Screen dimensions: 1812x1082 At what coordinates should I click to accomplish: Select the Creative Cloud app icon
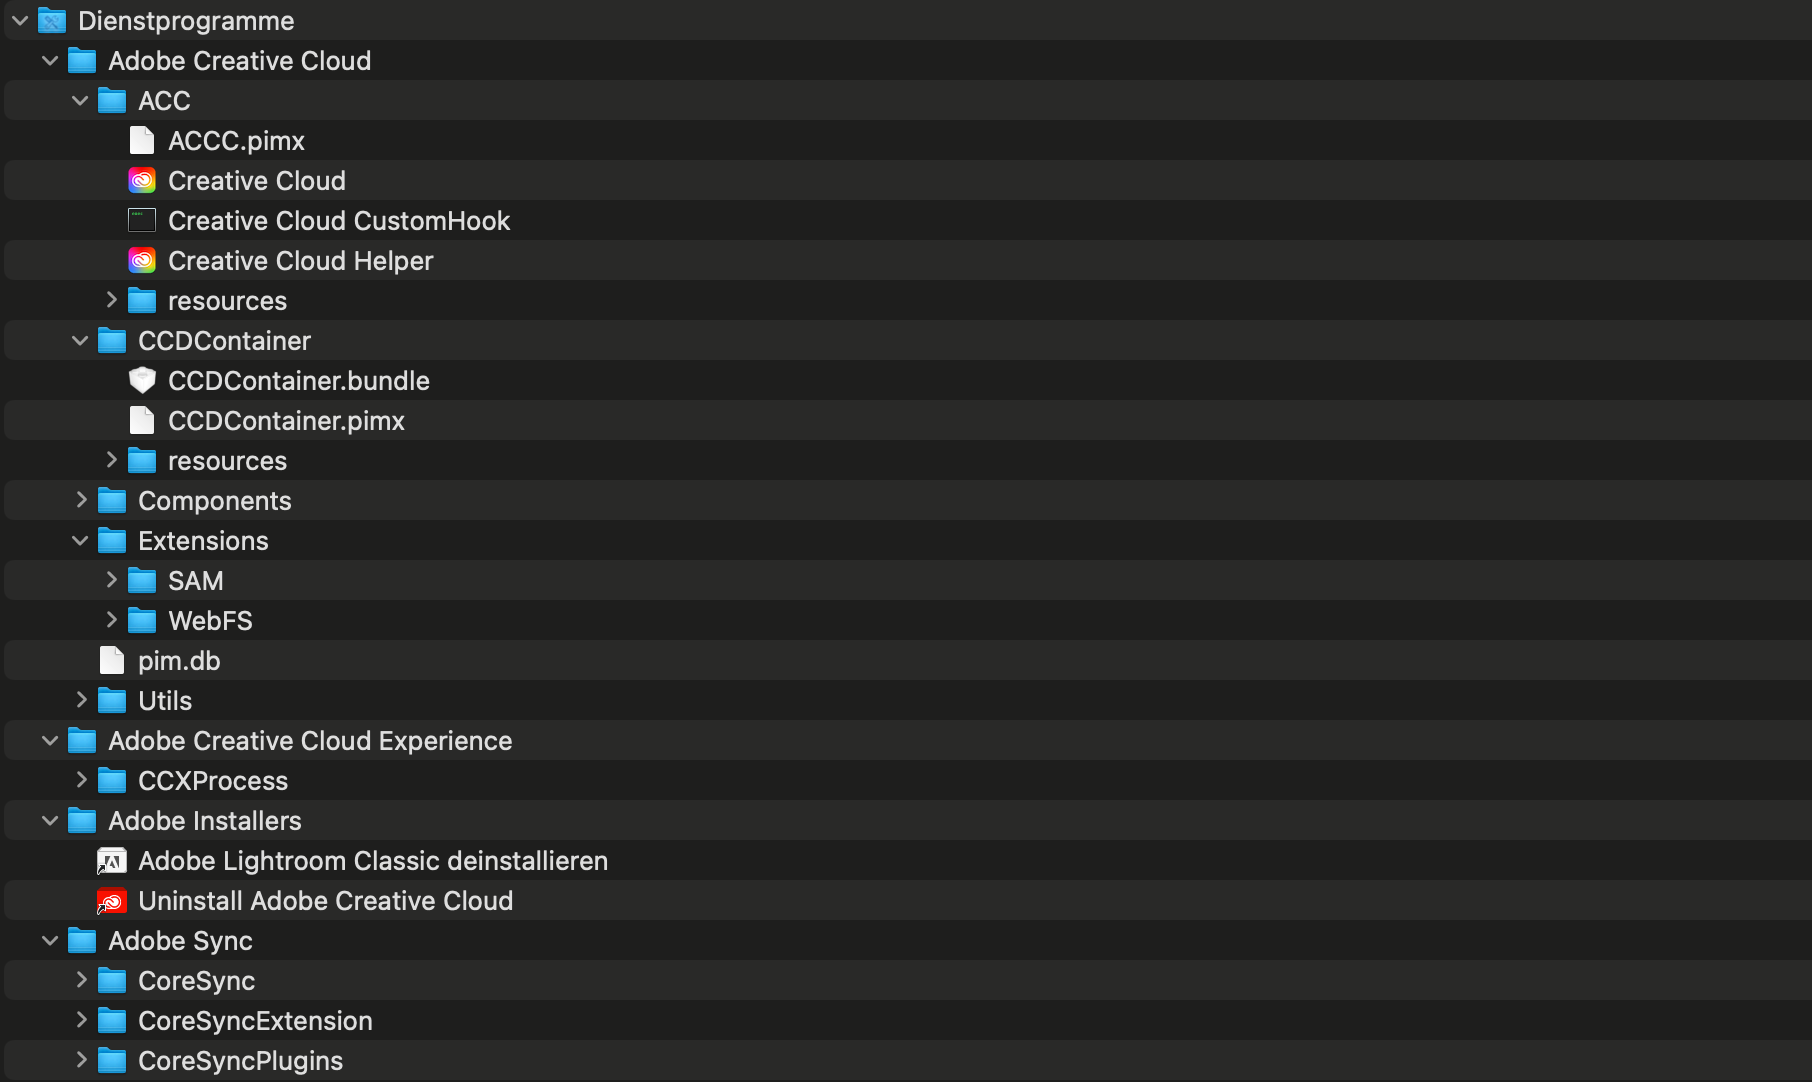coord(142,180)
